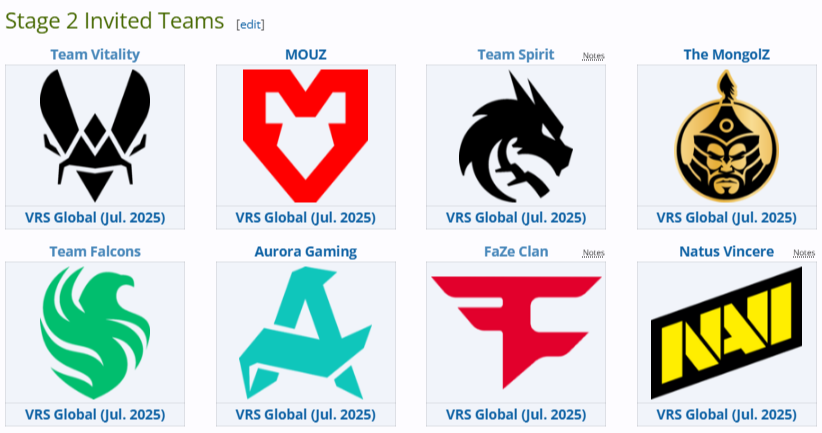
Task: Click VRS Global link under Natus Vincere
Action: [x=727, y=415]
